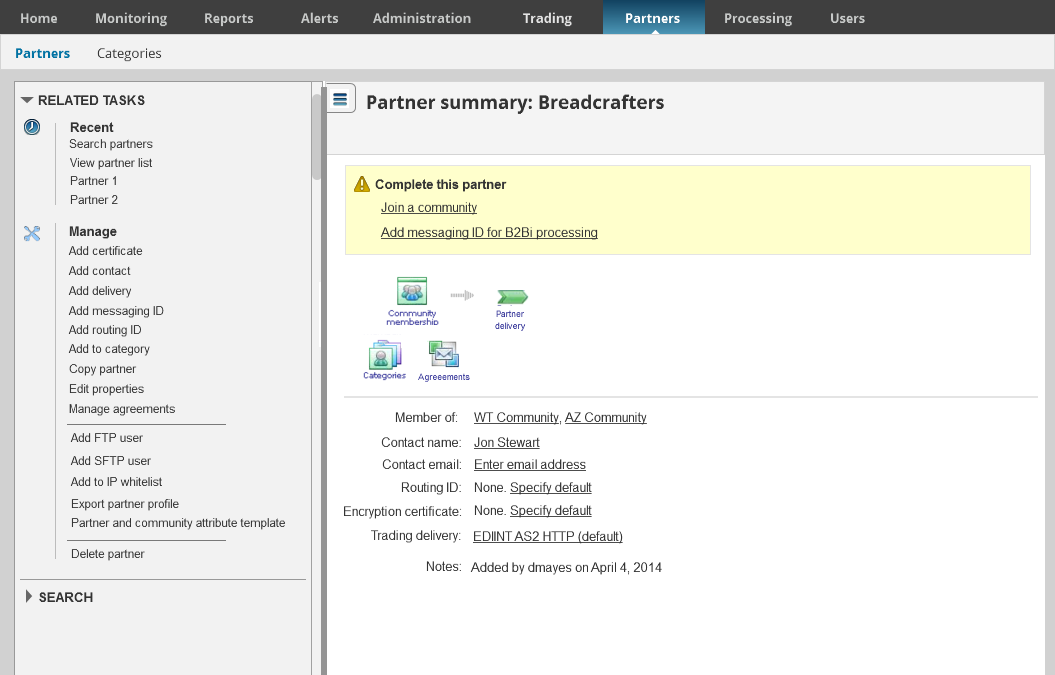Click the Recent clock icon

pos(32,127)
